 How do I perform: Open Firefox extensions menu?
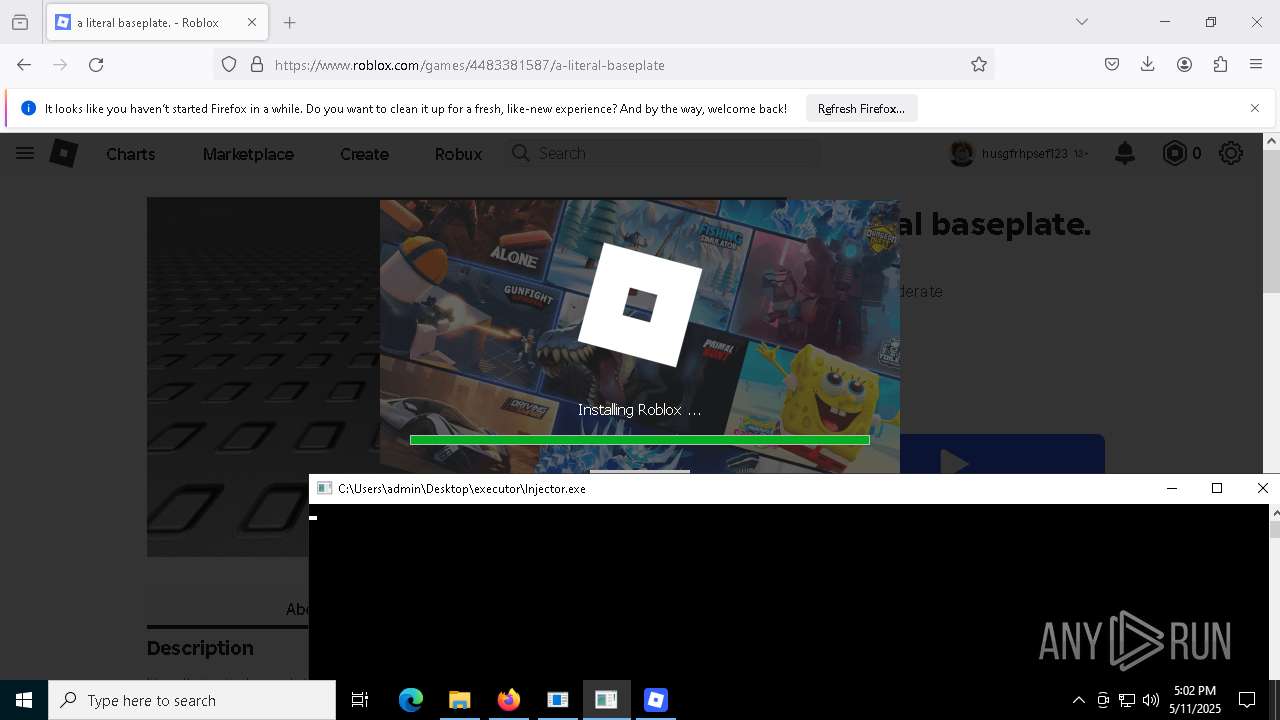pyautogui.click(x=1220, y=64)
